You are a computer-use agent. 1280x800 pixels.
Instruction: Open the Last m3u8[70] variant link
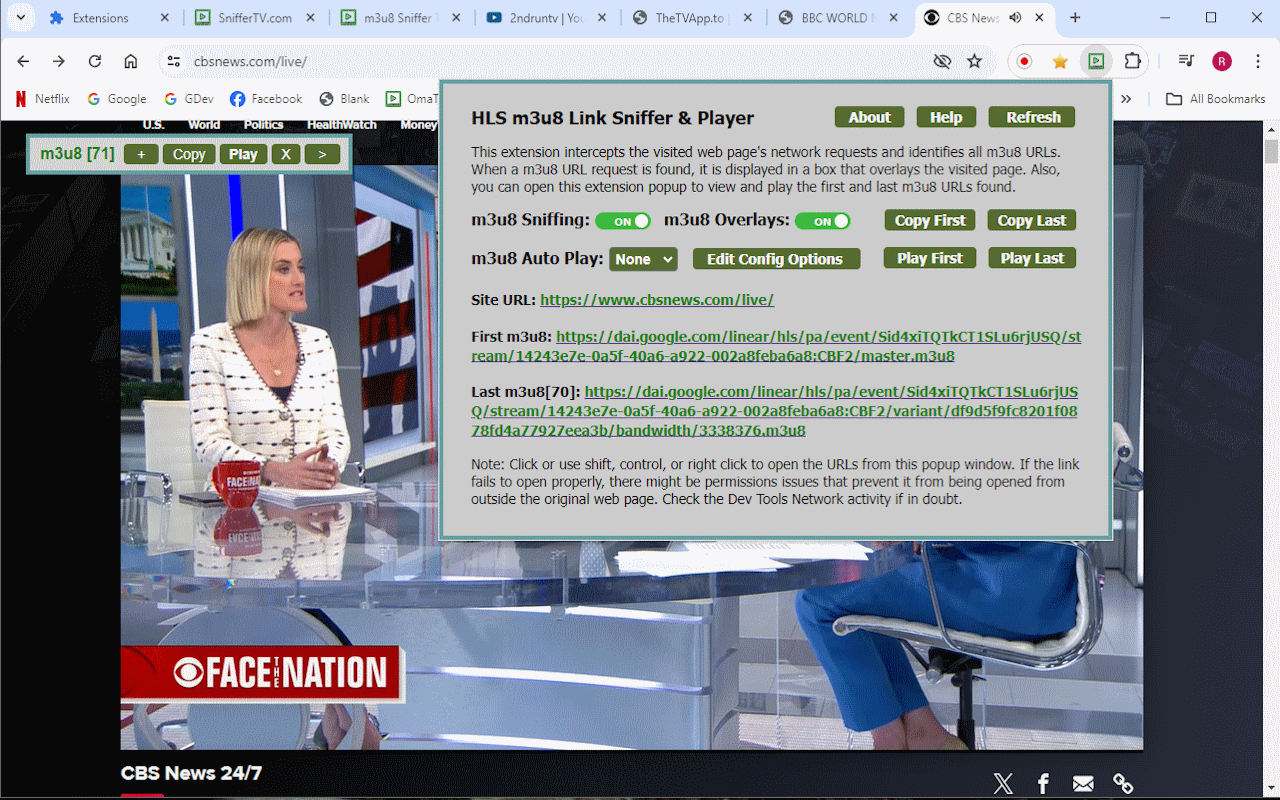pos(775,411)
